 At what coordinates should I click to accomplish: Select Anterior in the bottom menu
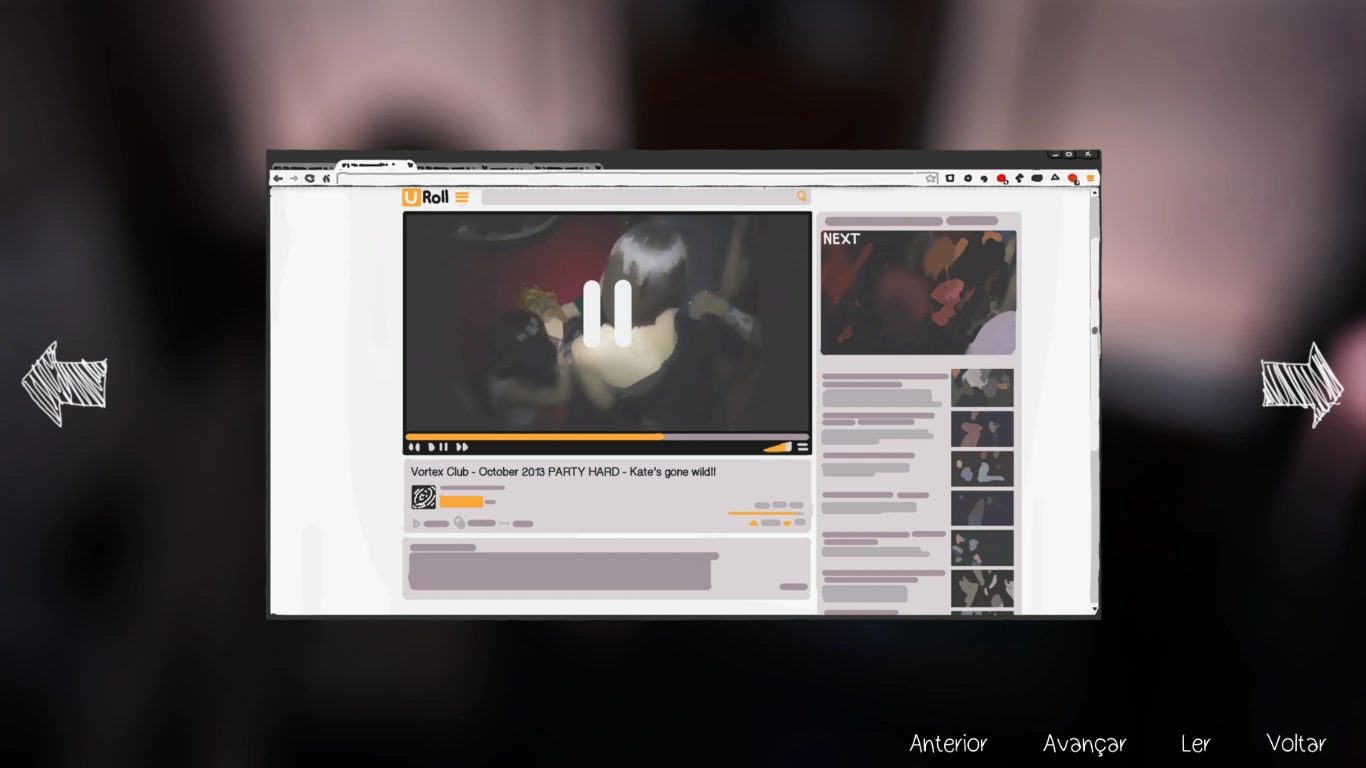(948, 743)
